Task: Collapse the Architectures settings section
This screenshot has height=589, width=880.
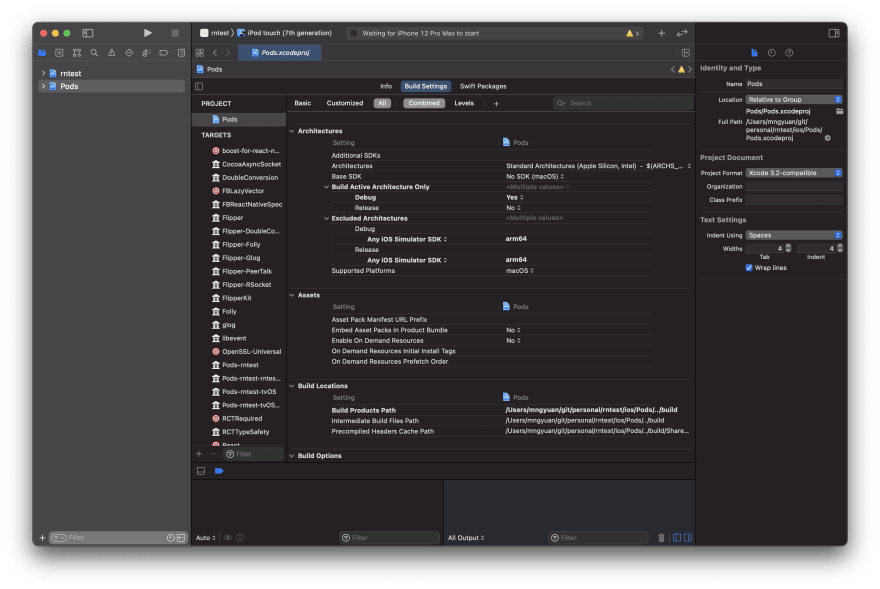Action: (292, 131)
